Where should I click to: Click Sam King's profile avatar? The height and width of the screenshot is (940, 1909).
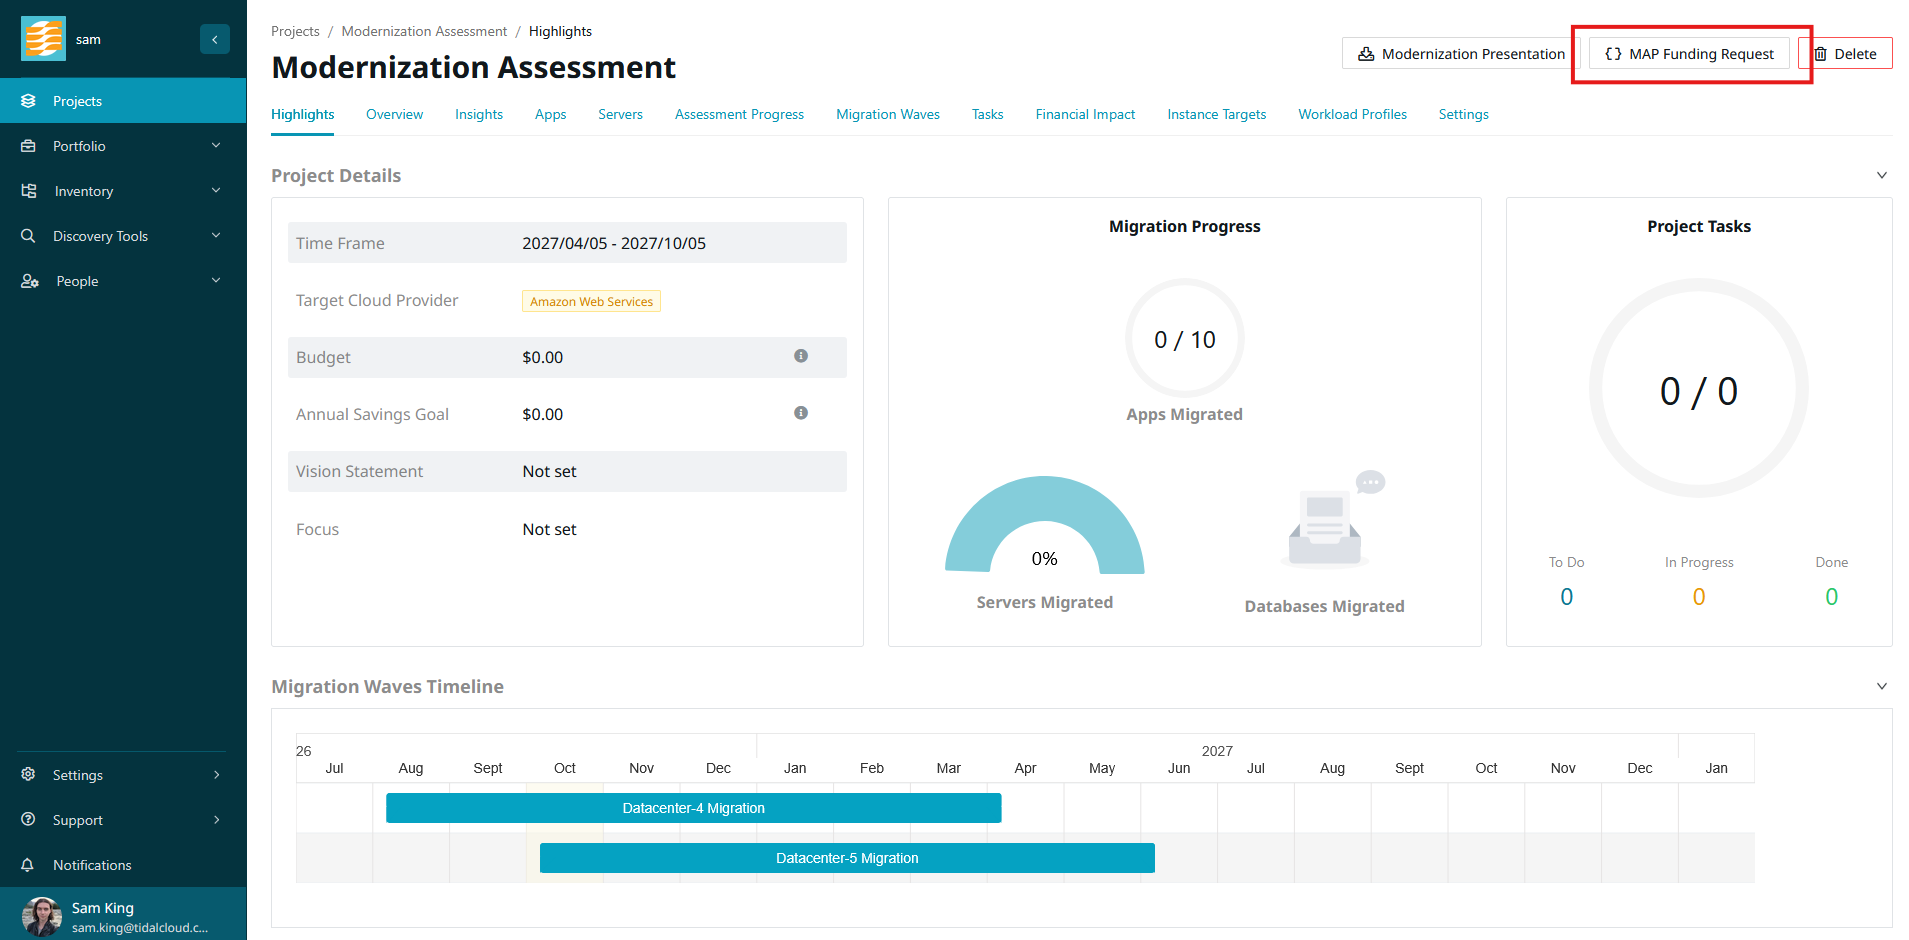click(x=42, y=917)
